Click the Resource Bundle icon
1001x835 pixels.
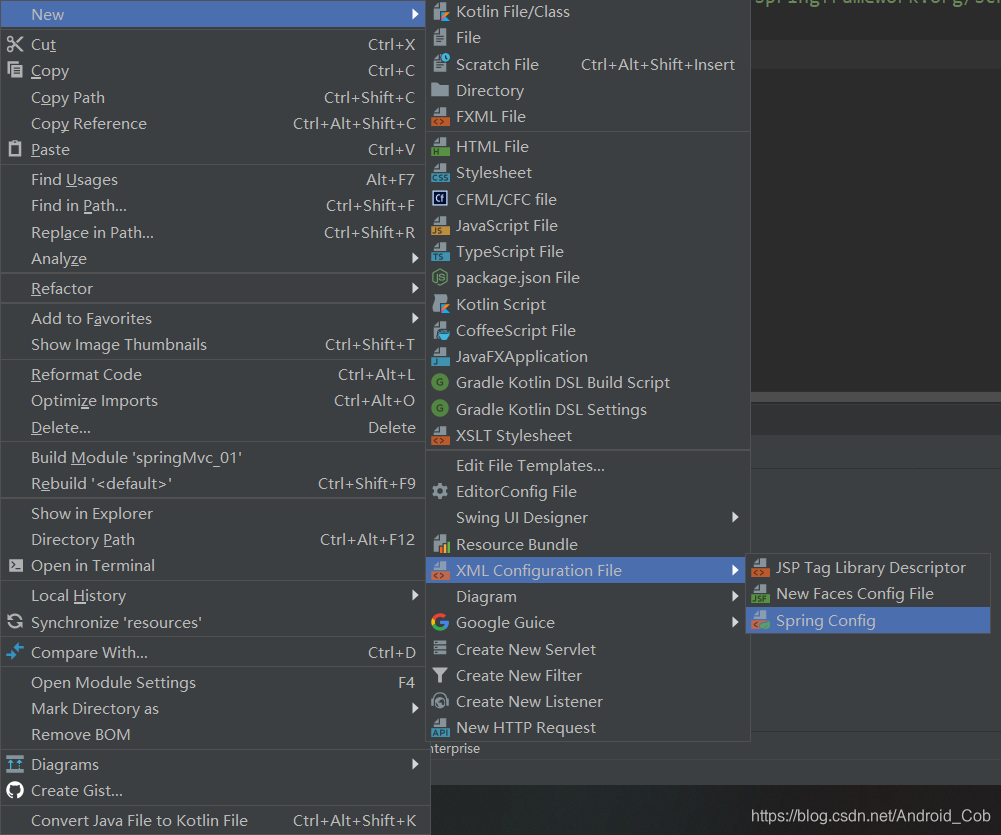point(440,544)
